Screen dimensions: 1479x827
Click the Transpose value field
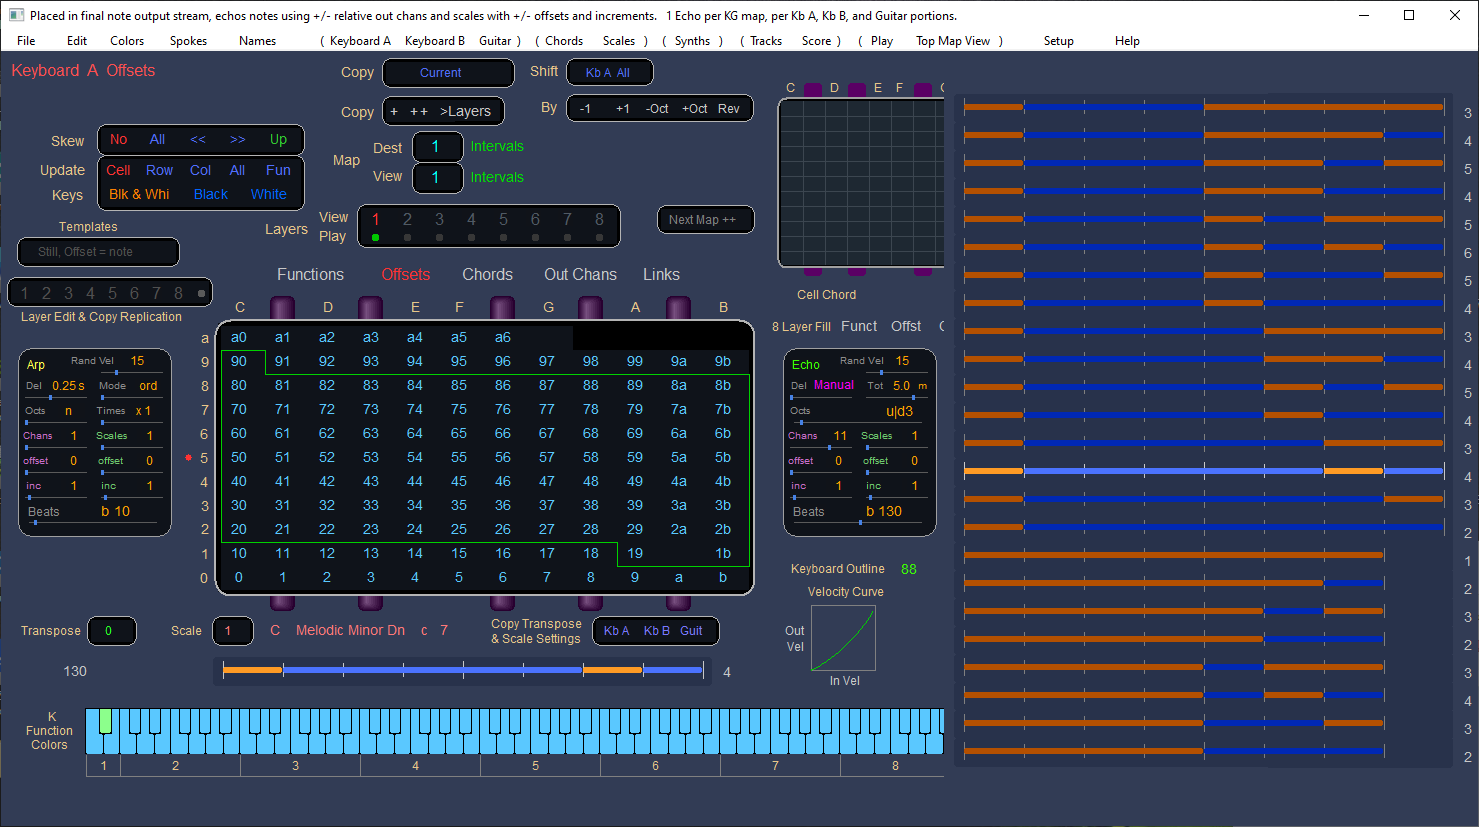coord(110,631)
